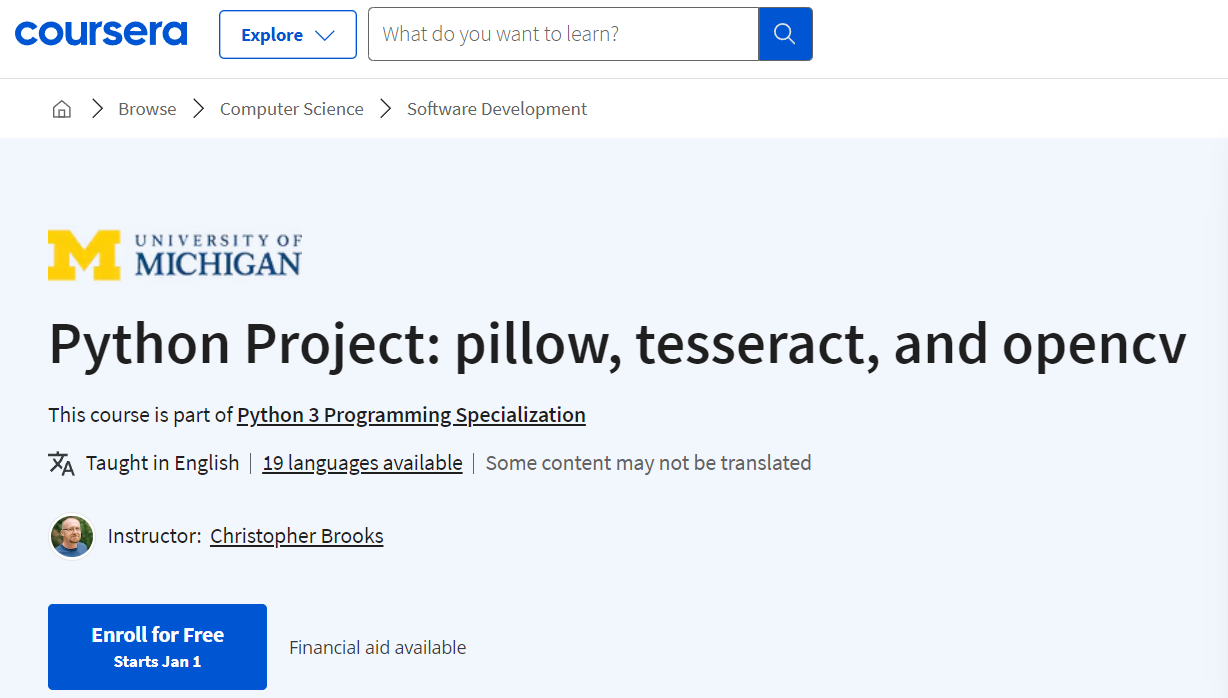
Task: Click the translation language icon
Action: 61,463
